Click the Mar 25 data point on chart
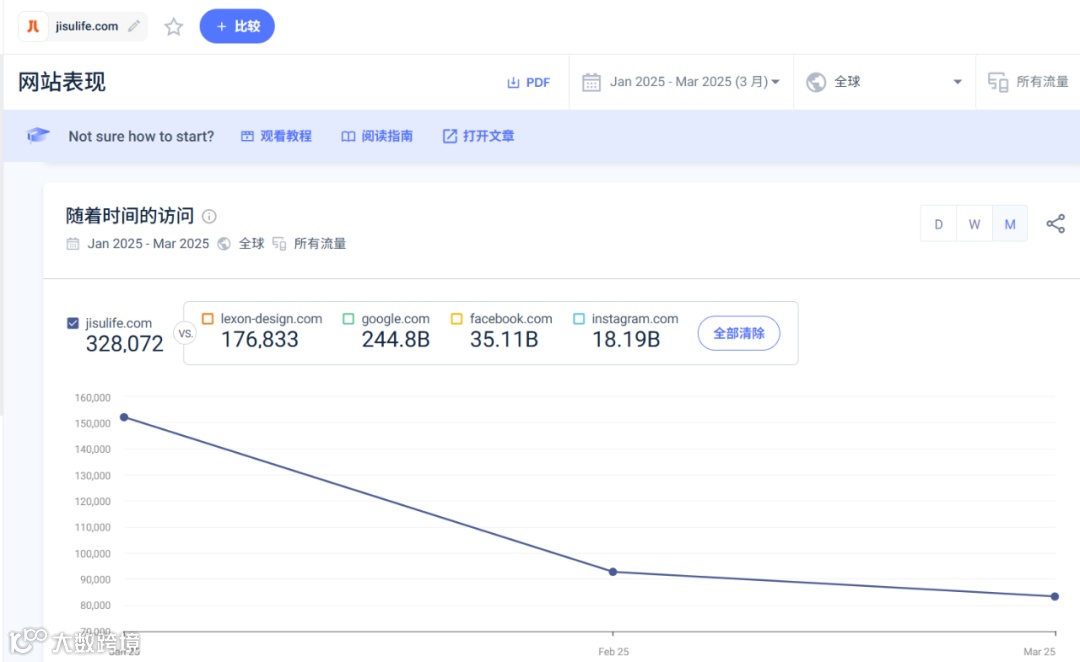The height and width of the screenshot is (662, 1080). (1055, 597)
